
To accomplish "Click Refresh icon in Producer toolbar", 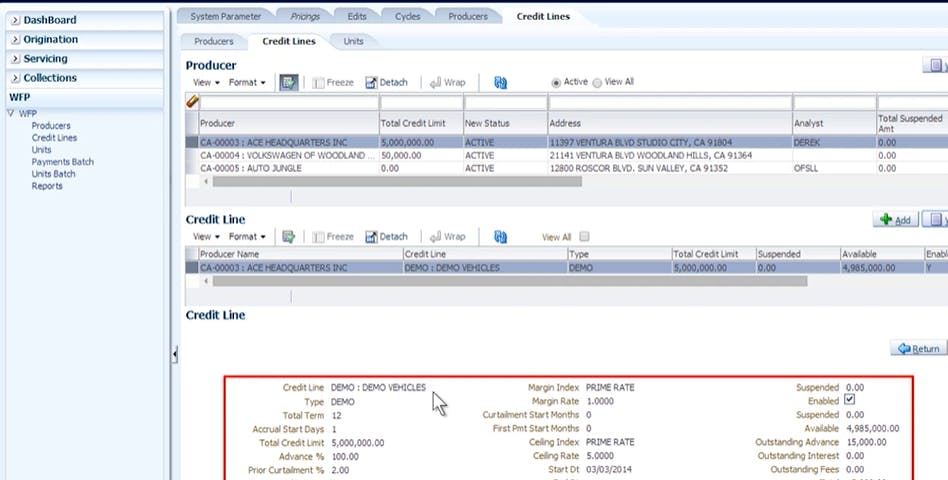I will click(x=501, y=82).
